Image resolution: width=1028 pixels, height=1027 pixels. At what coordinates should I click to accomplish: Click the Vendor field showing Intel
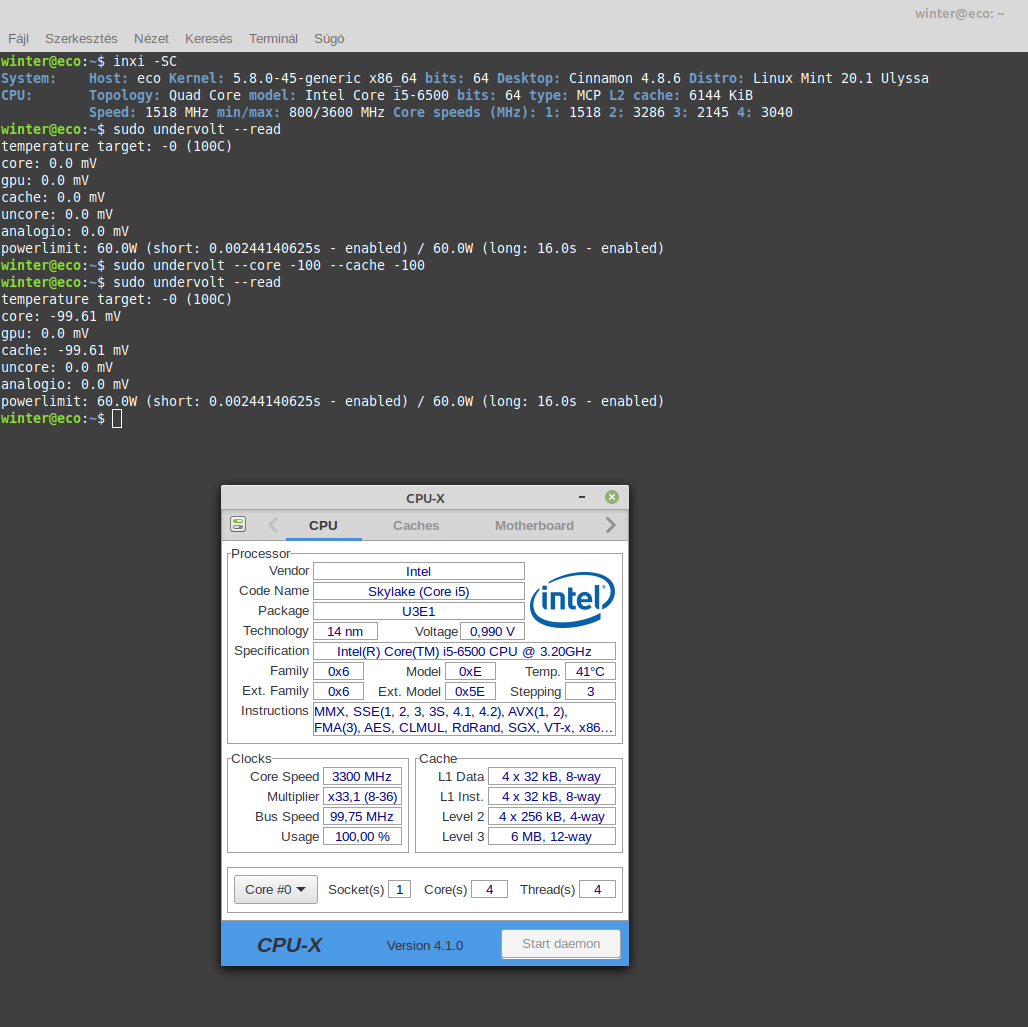(x=418, y=571)
